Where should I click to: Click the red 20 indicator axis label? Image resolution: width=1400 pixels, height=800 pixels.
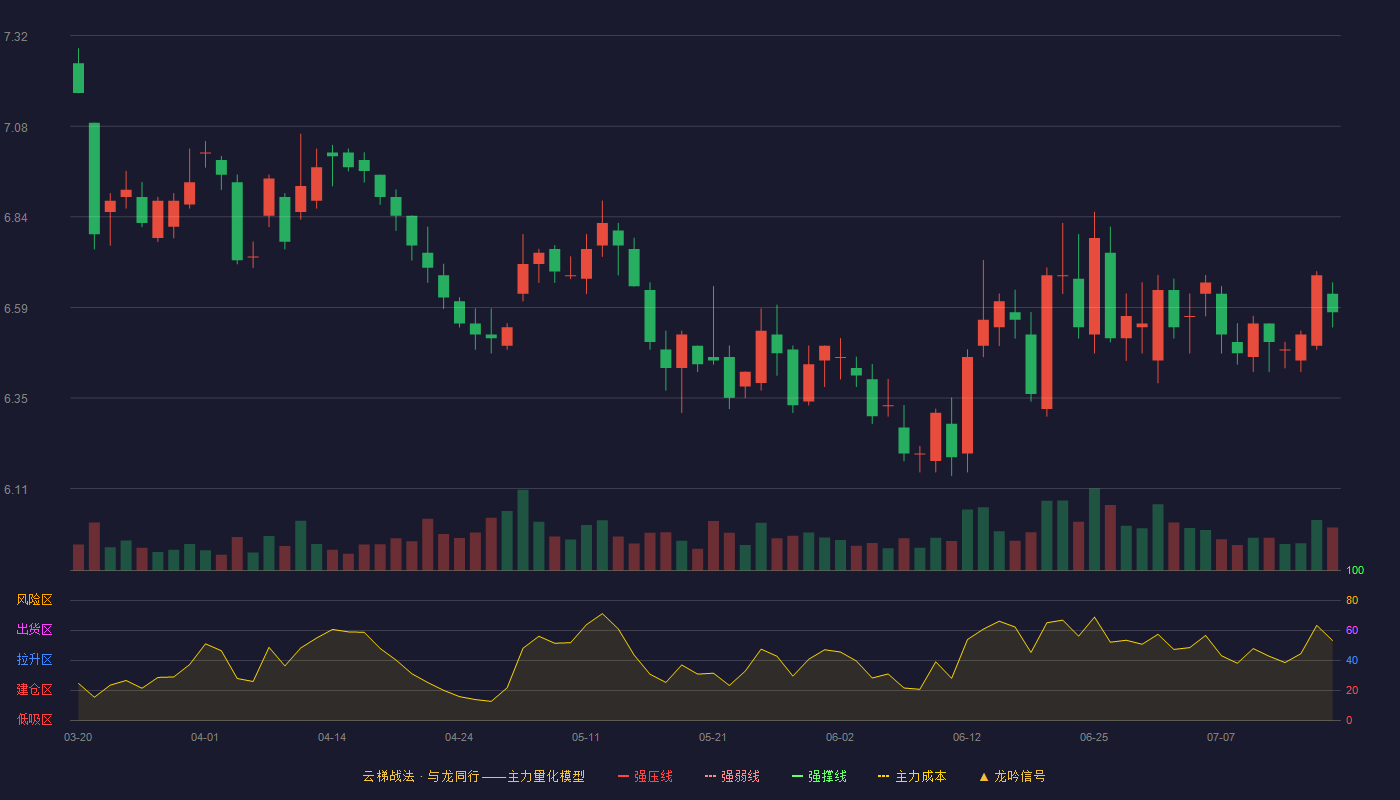pos(1352,690)
